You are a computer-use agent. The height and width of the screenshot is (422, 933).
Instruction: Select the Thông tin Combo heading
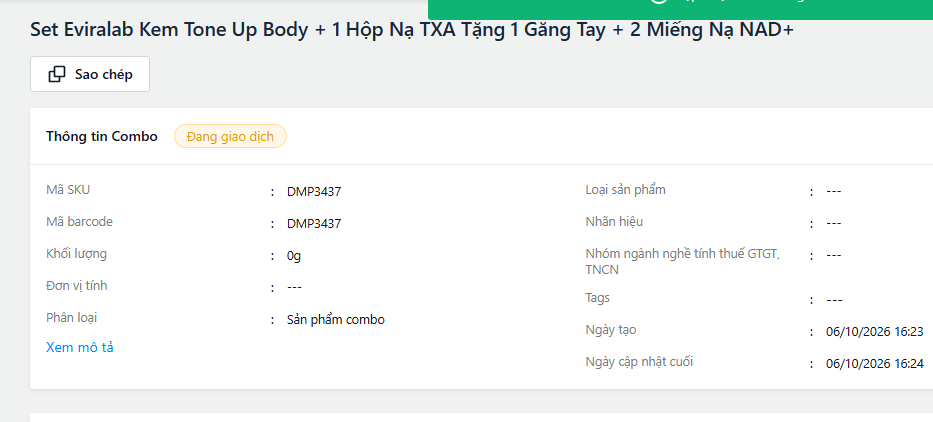[x=102, y=136]
